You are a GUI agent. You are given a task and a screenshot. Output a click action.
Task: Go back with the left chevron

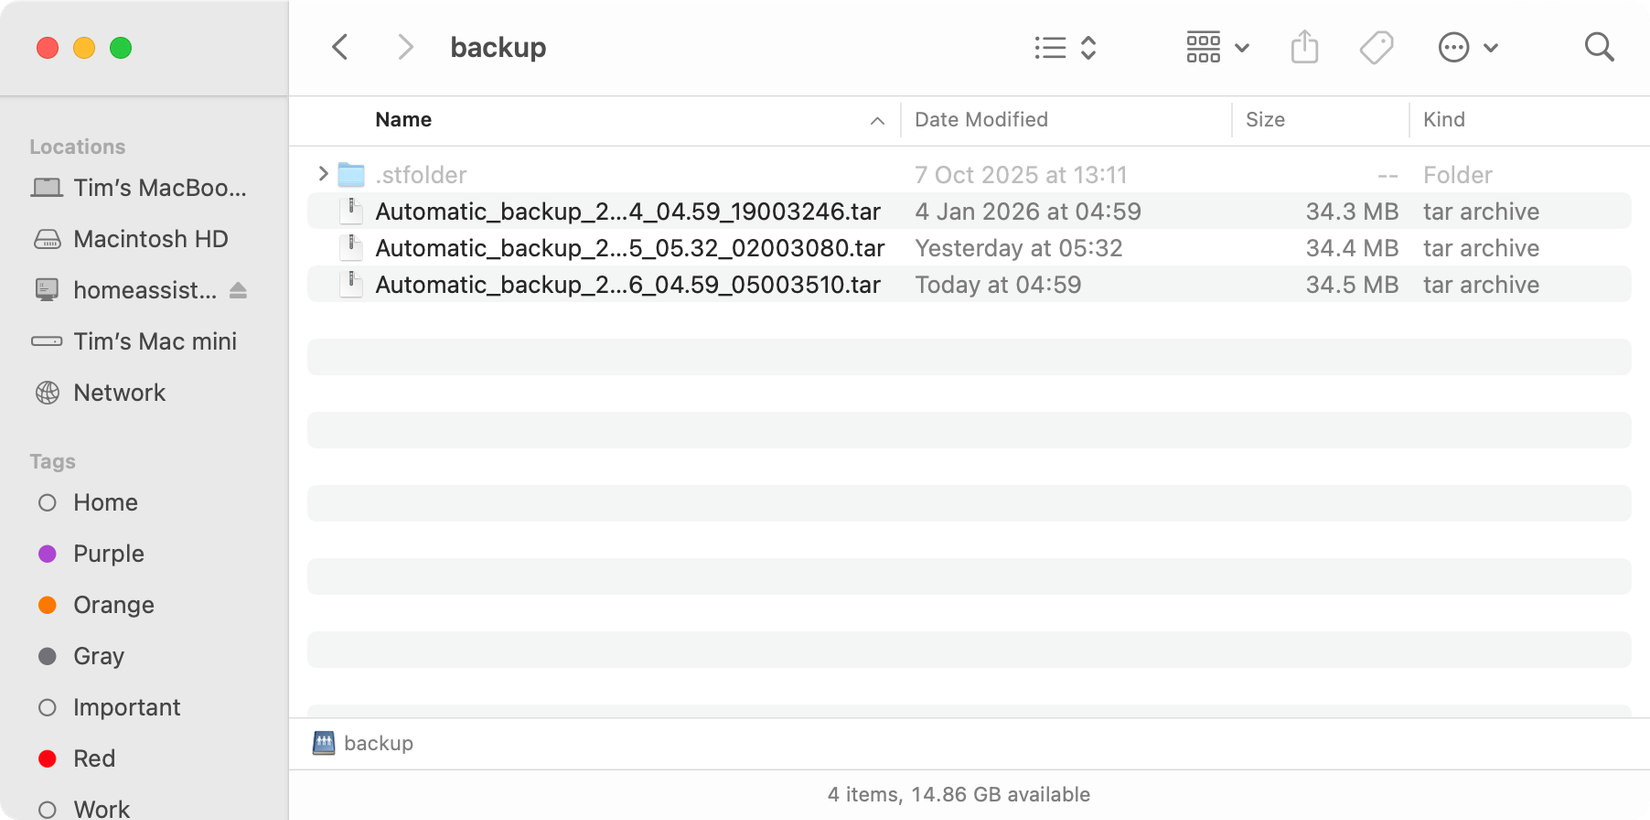click(x=341, y=47)
